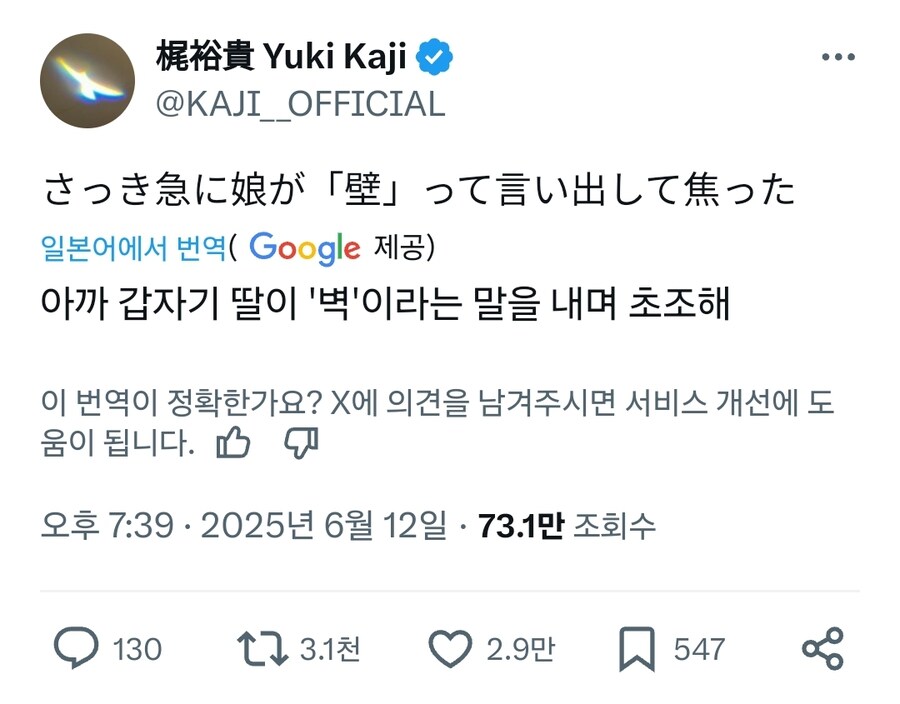
Task: Click the Google logo in translation notice
Action: 307,249
